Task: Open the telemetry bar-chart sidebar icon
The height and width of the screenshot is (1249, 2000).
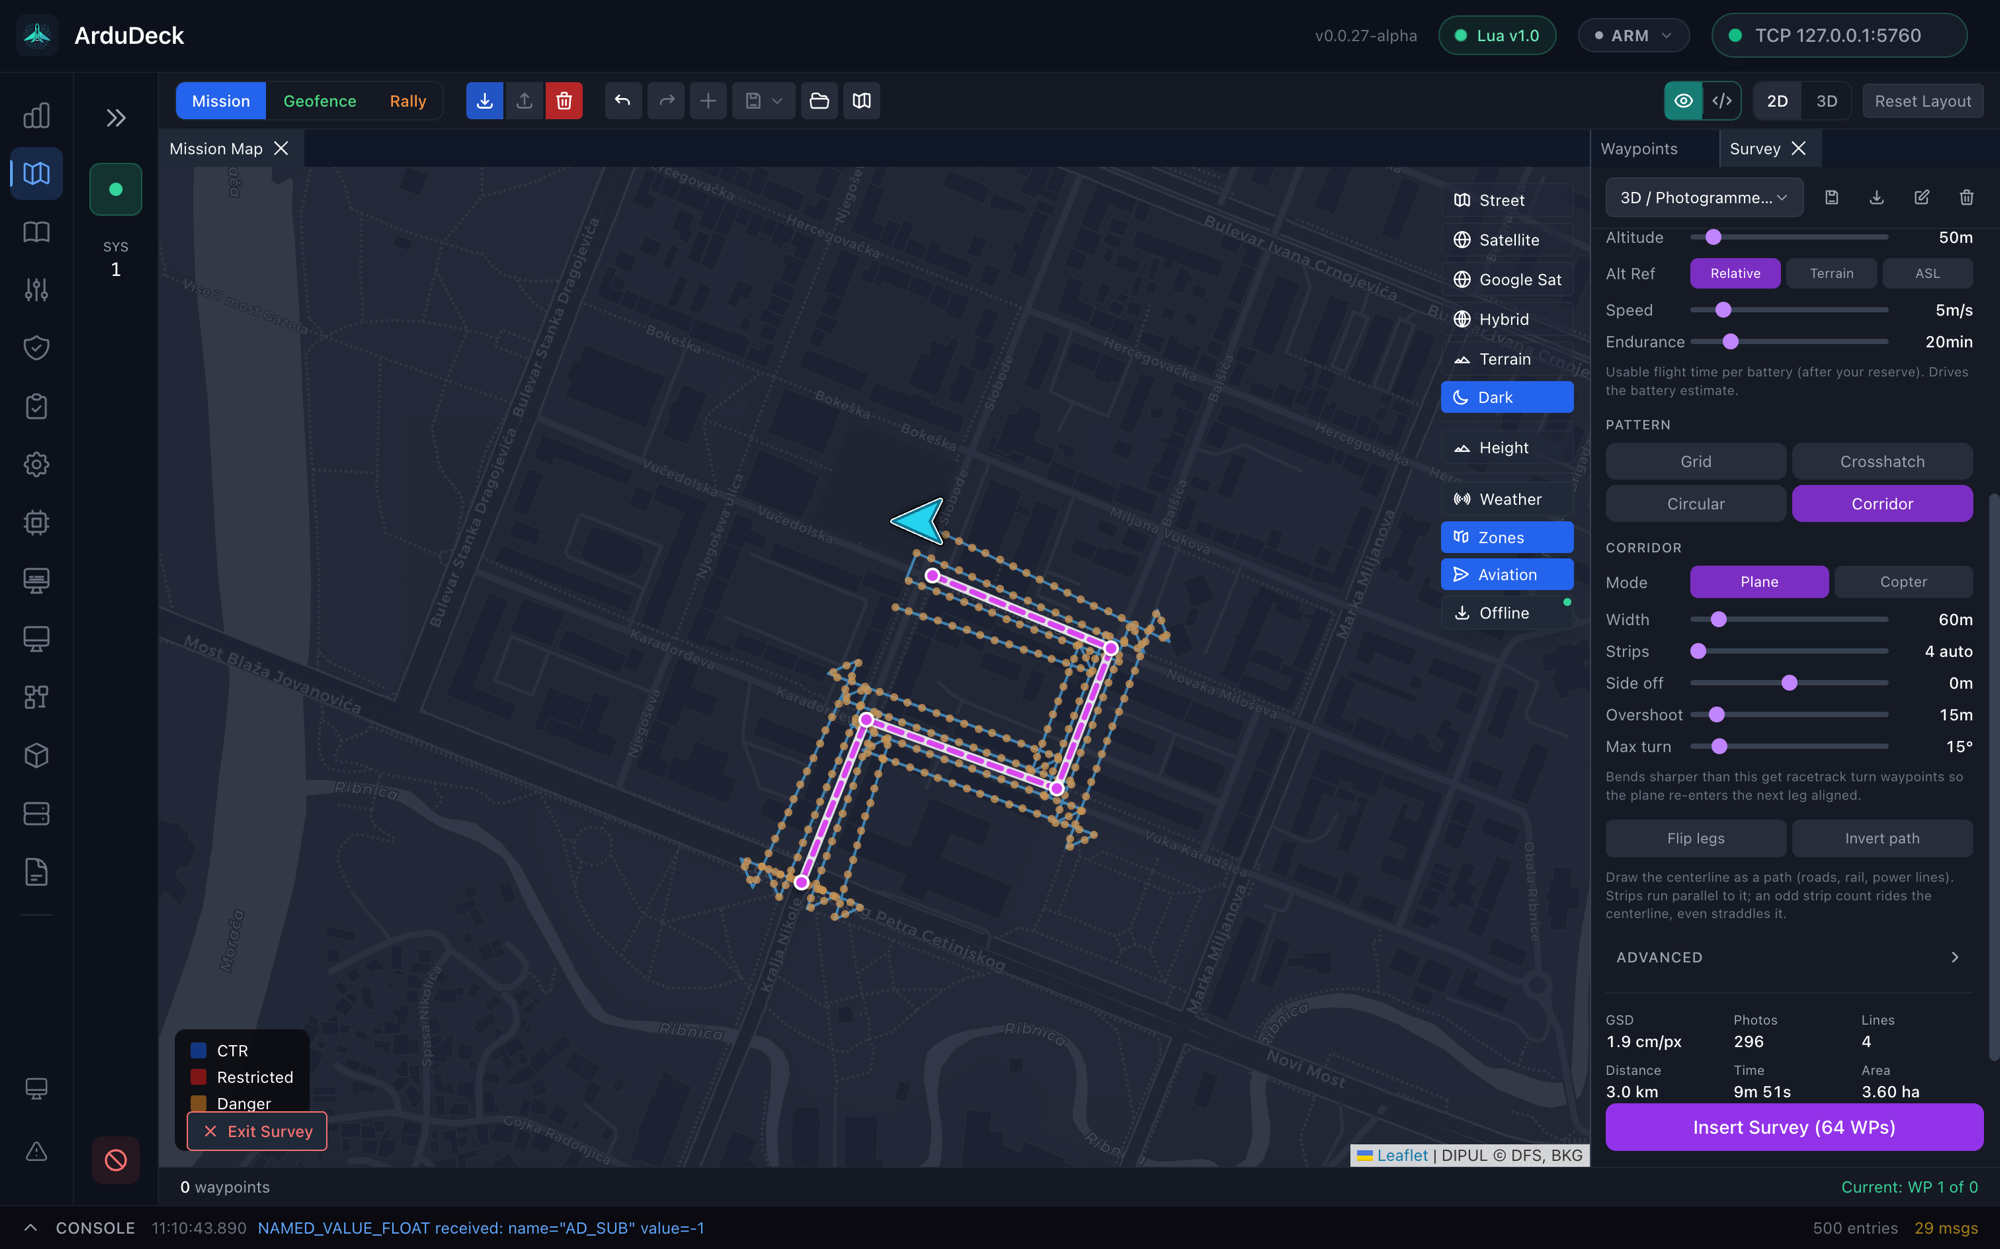Action: point(37,116)
